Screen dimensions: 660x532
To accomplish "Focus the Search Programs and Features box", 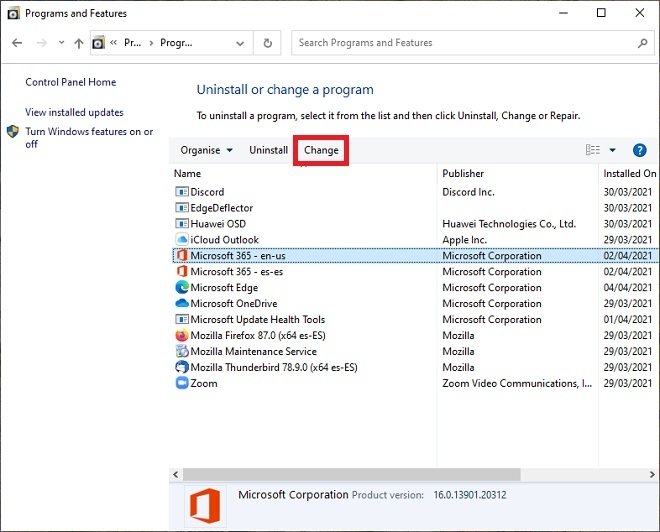I will coord(473,43).
